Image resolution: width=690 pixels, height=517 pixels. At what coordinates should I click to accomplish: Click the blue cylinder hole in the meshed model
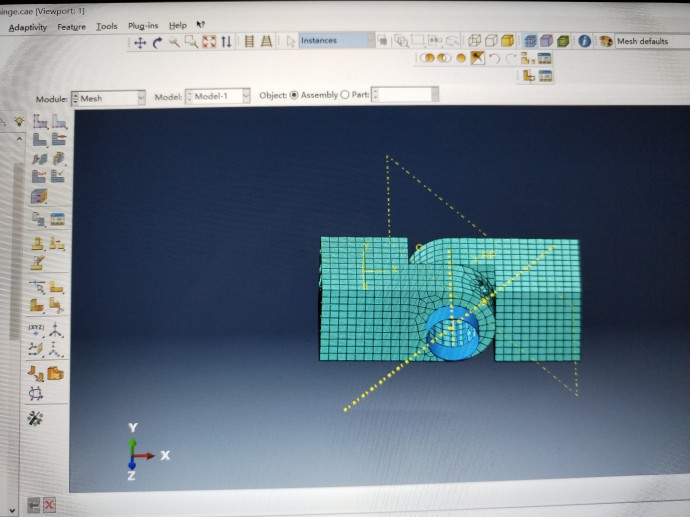point(452,335)
